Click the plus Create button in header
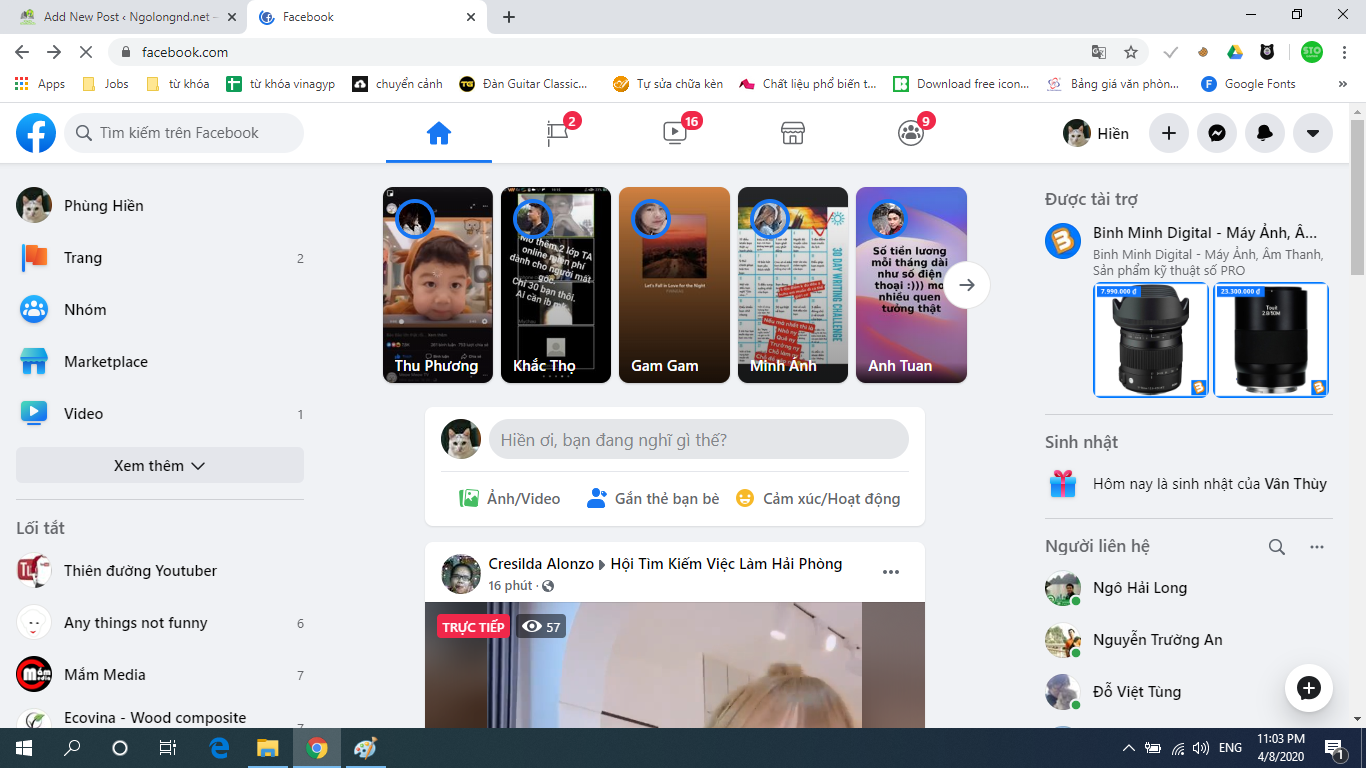The image size is (1366, 768). click(1169, 133)
